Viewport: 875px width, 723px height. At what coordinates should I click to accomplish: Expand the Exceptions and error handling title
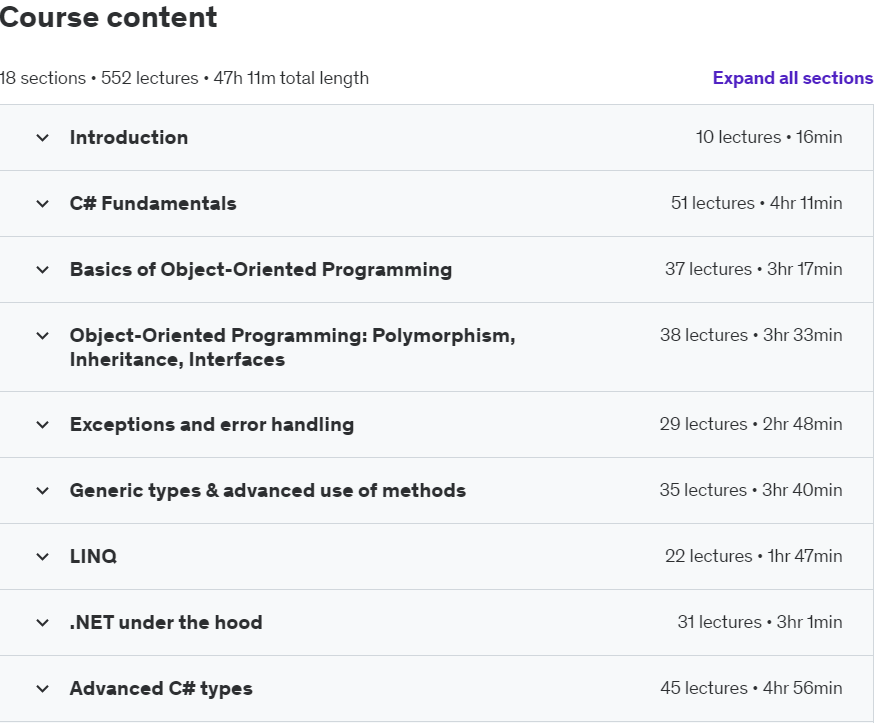(x=212, y=425)
